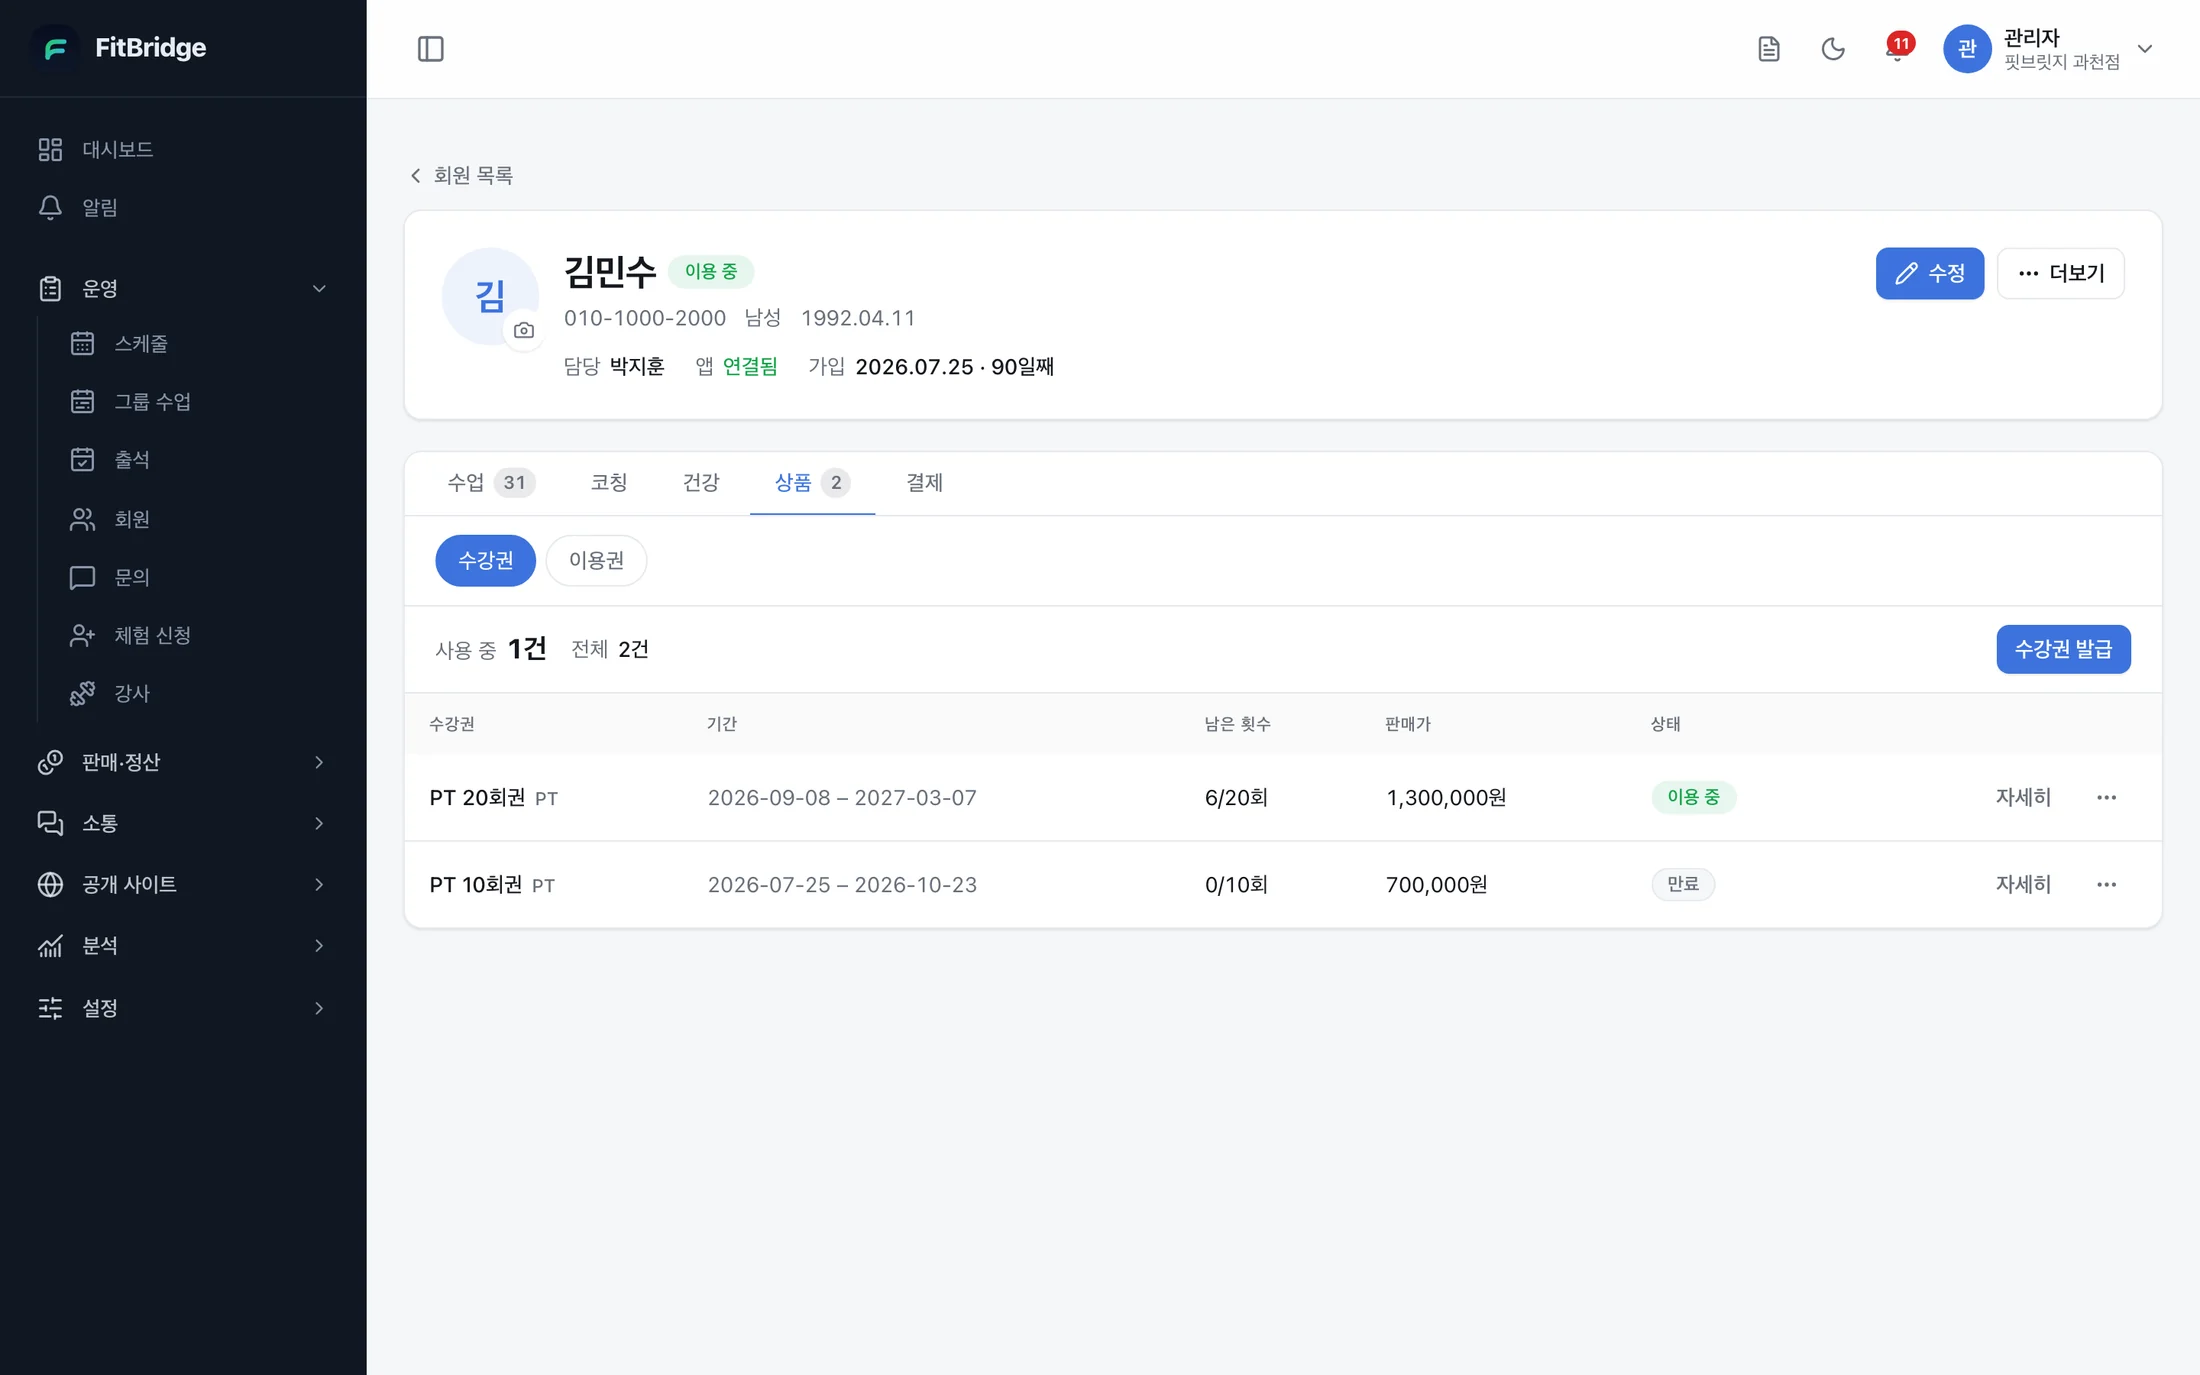Collapse the 운영 sidebar section
Viewport: 2200px width, 1375px height.
pyautogui.click(x=183, y=288)
